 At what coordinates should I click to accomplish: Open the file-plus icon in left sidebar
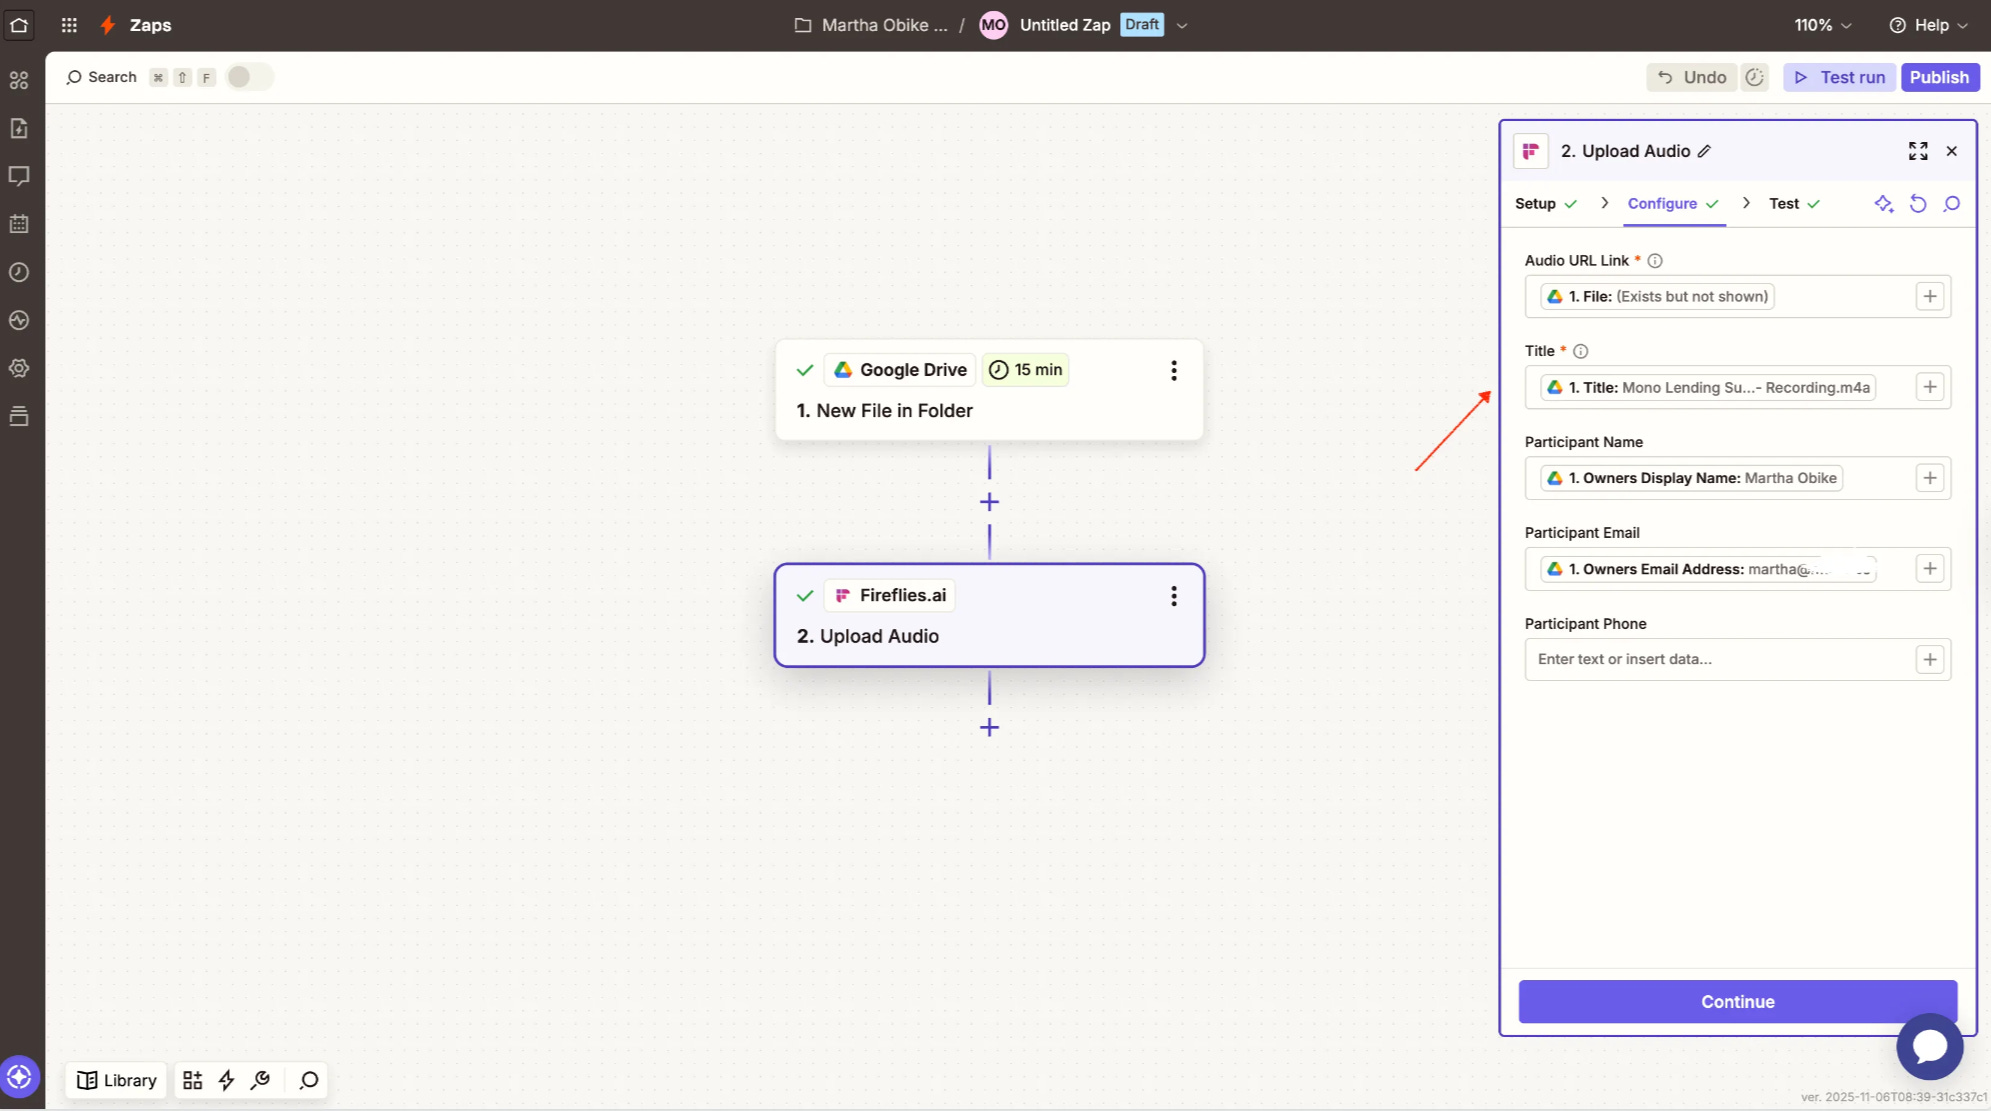click(19, 128)
